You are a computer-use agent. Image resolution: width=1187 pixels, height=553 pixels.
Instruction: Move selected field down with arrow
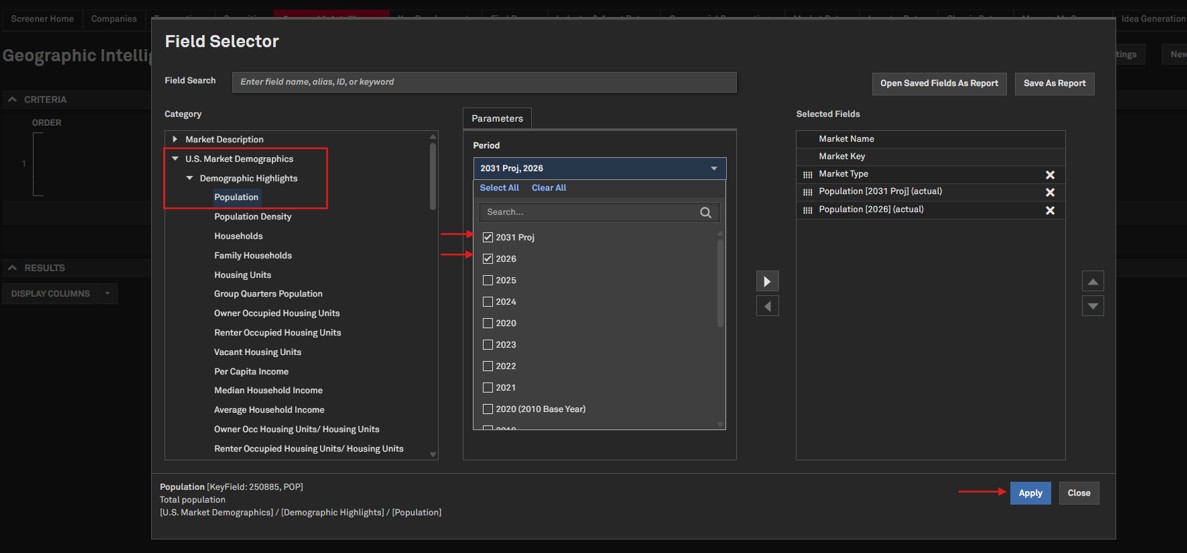tap(1093, 306)
